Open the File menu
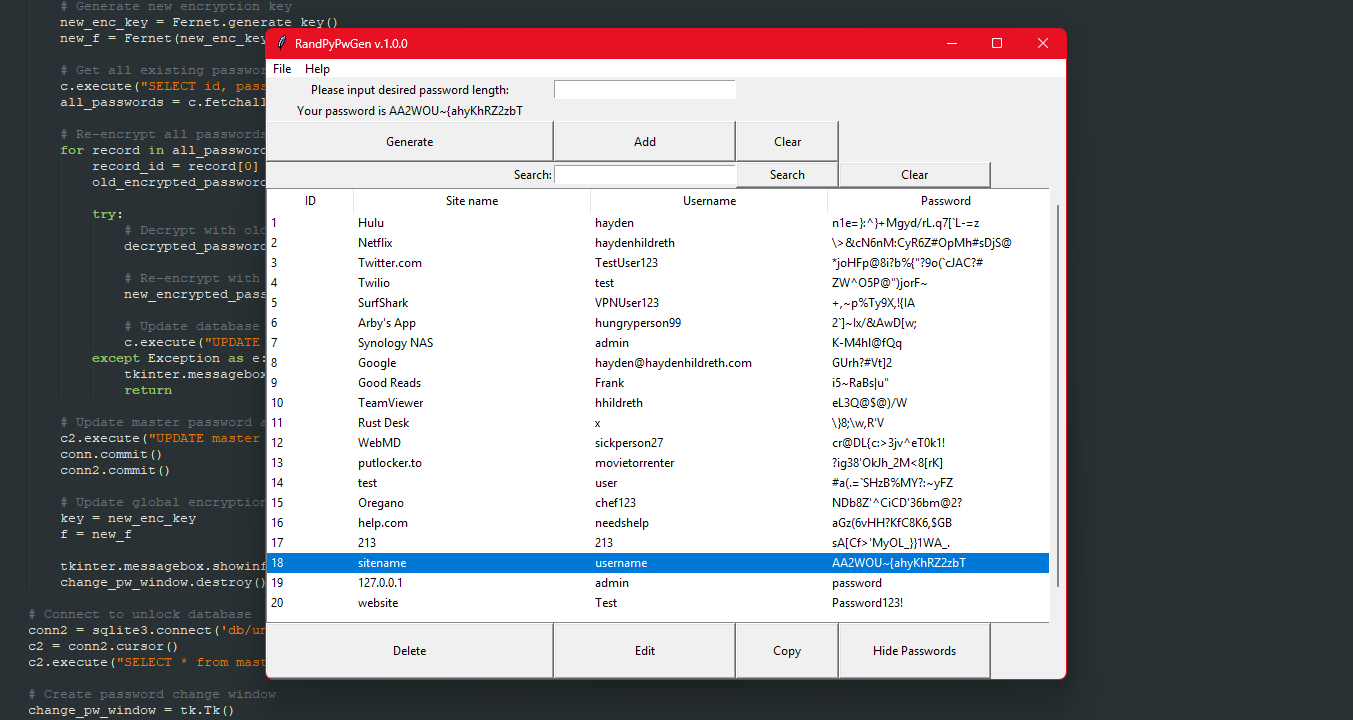Screen dimensions: 1353x720 (282, 69)
